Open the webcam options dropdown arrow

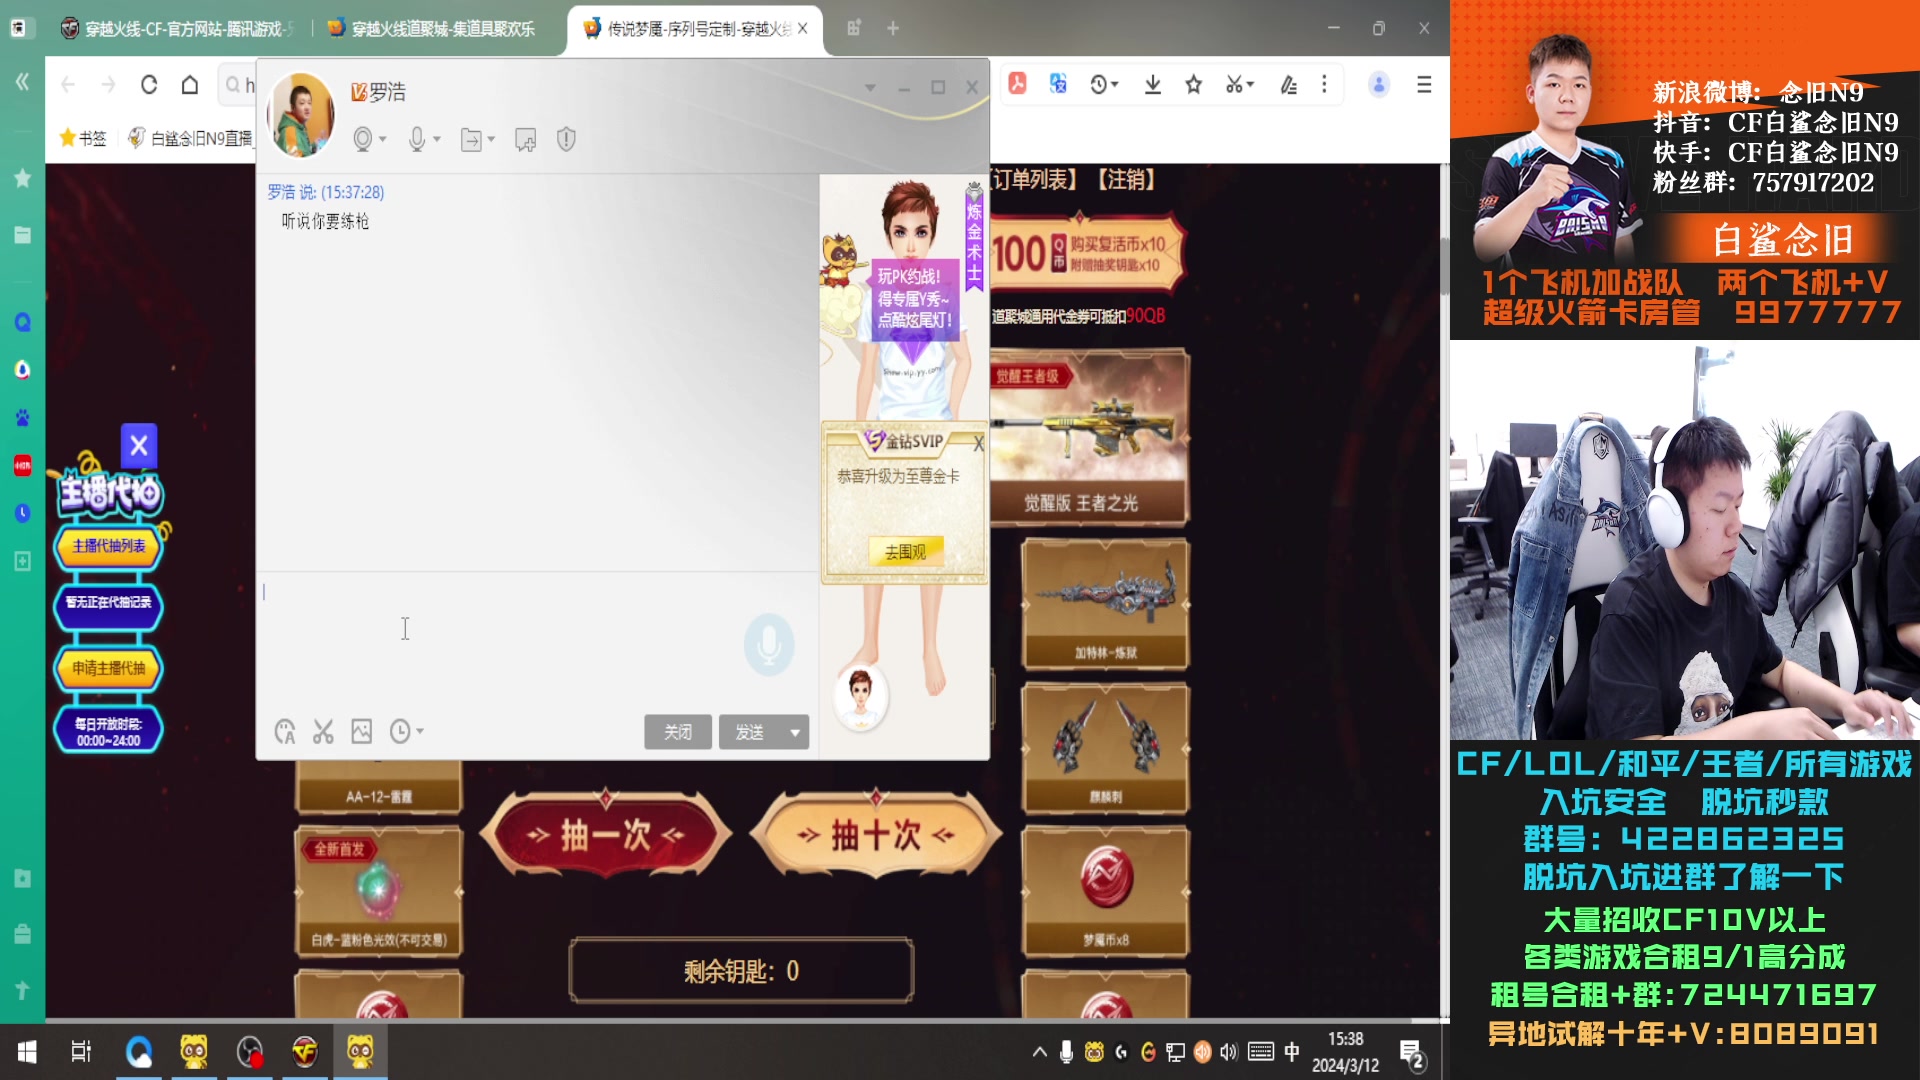point(380,139)
